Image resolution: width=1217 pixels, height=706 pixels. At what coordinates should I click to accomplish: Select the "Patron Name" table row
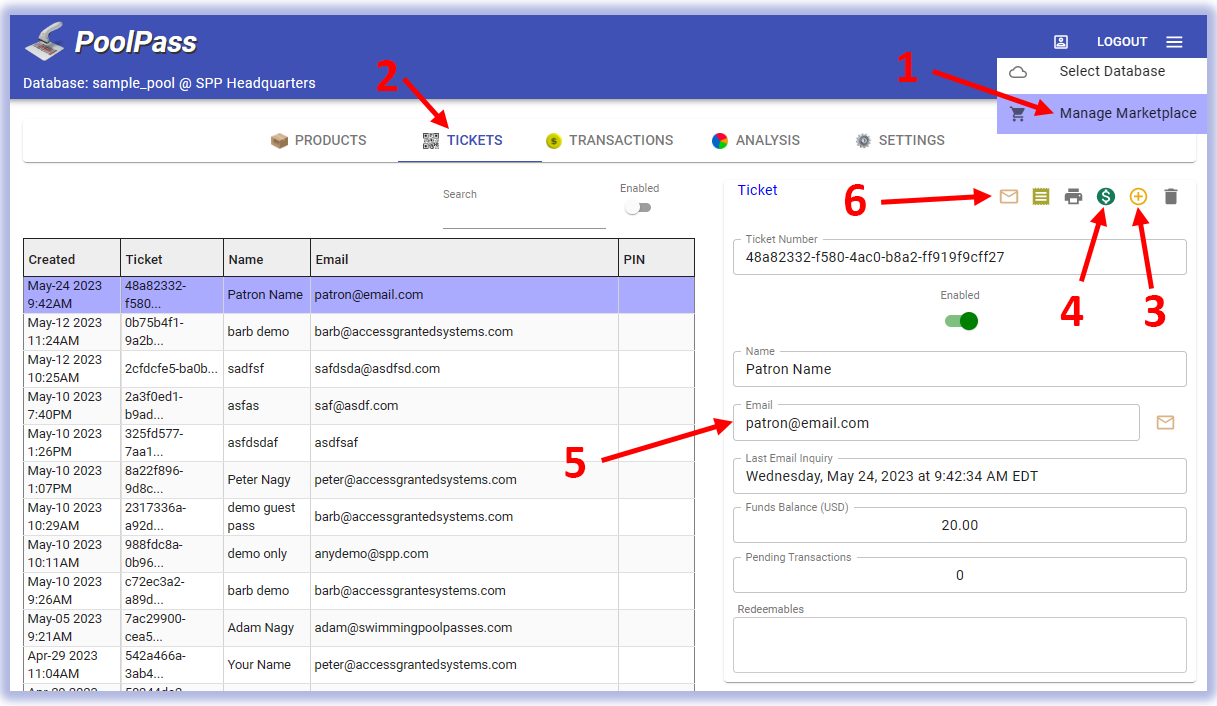pyautogui.click(x=359, y=295)
